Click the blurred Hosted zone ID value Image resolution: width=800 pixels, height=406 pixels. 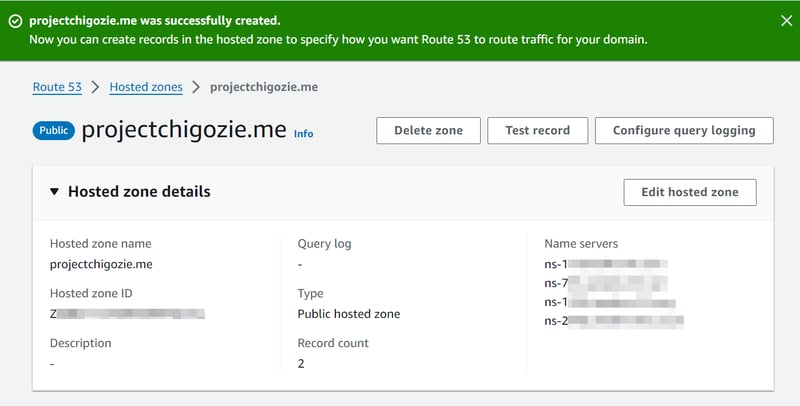click(x=127, y=314)
